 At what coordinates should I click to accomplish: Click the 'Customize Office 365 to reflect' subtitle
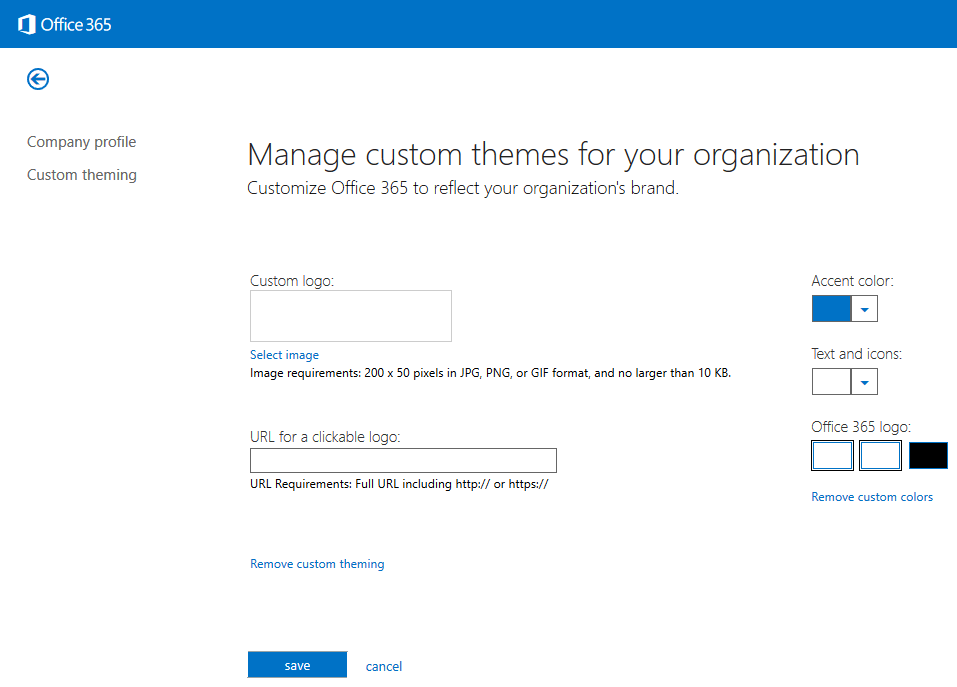click(x=463, y=188)
